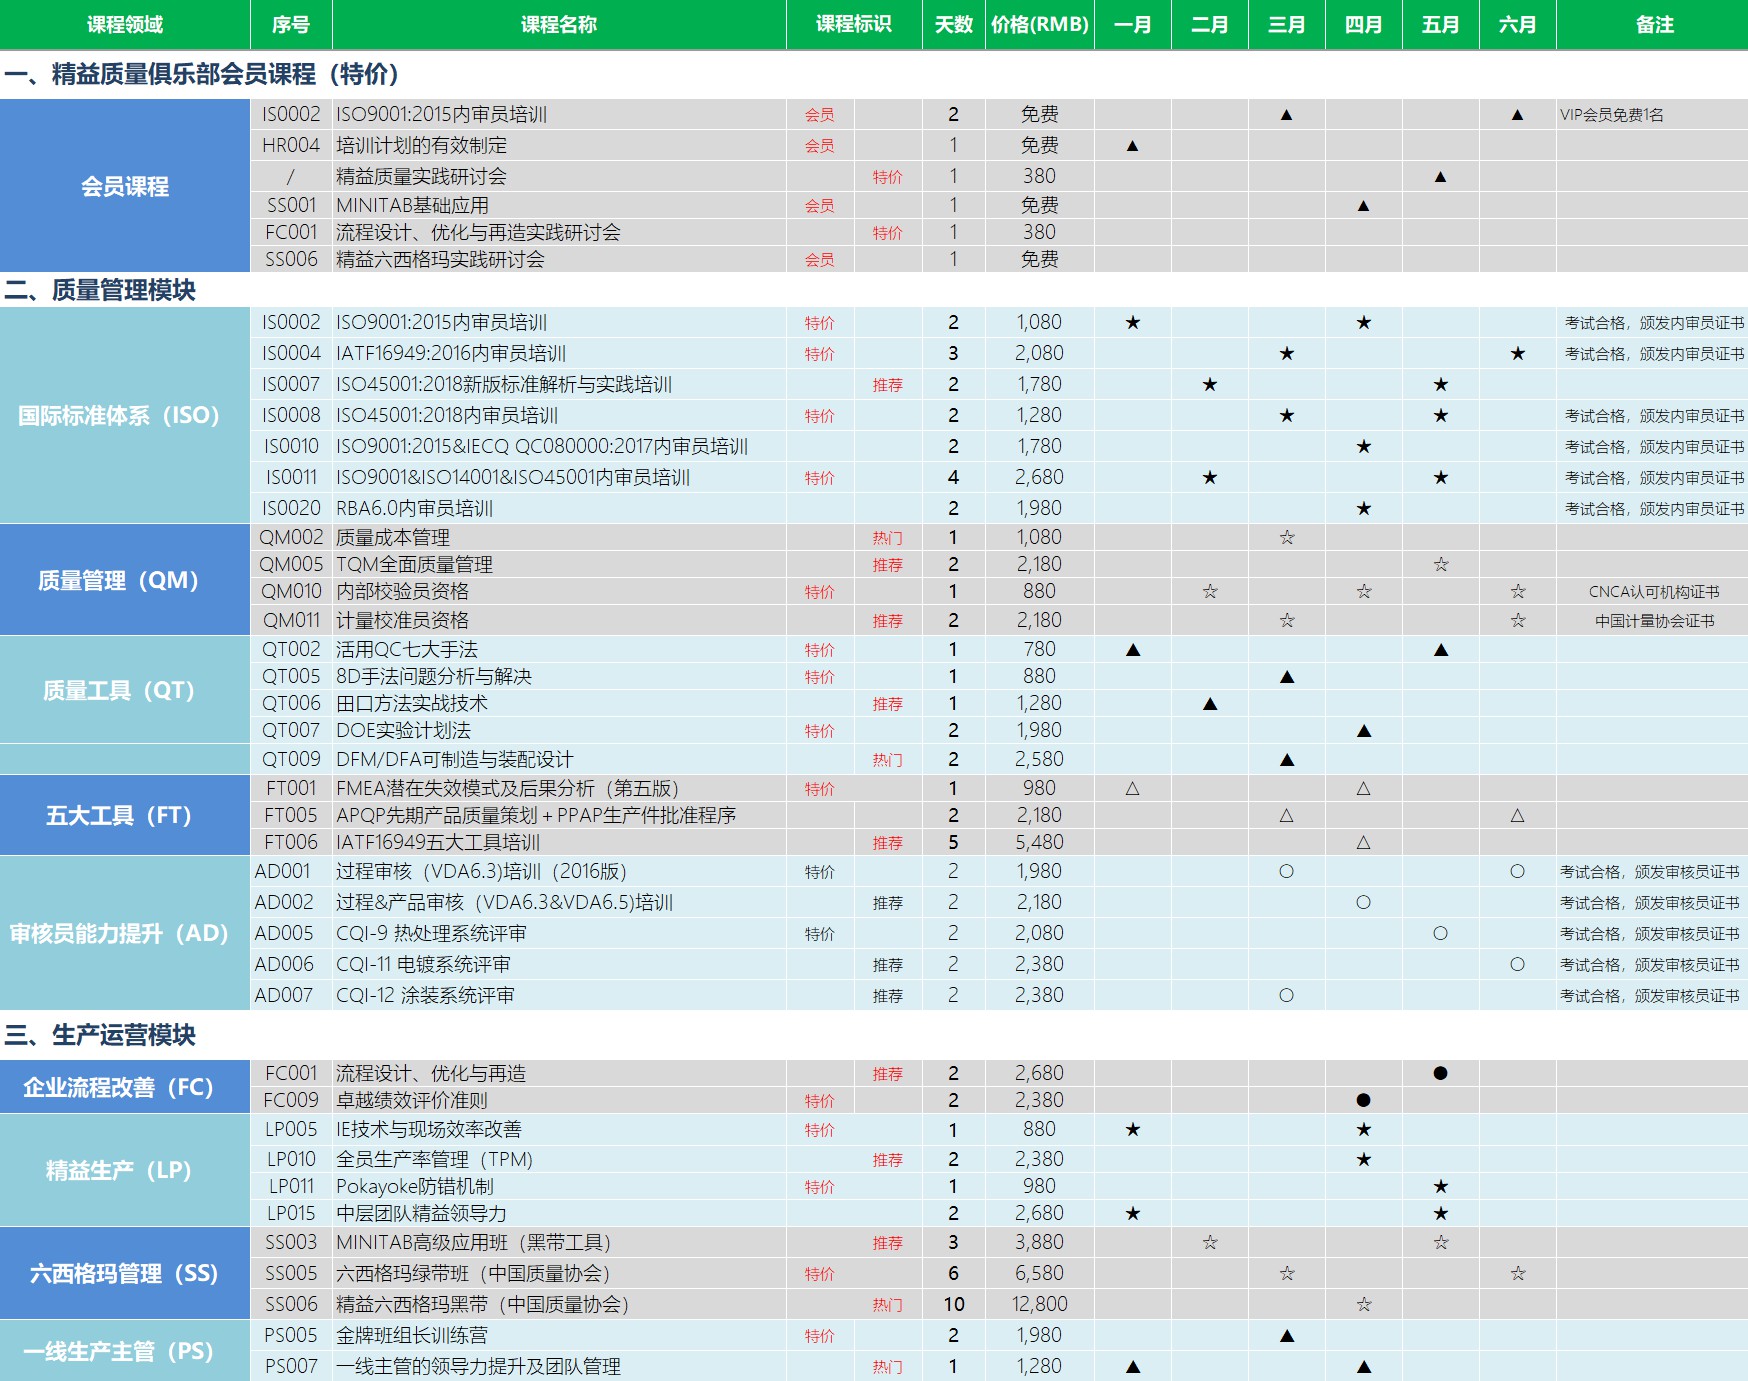
Task: Click the January triangle marker in HR004 row
Action: coord(1132,145)
